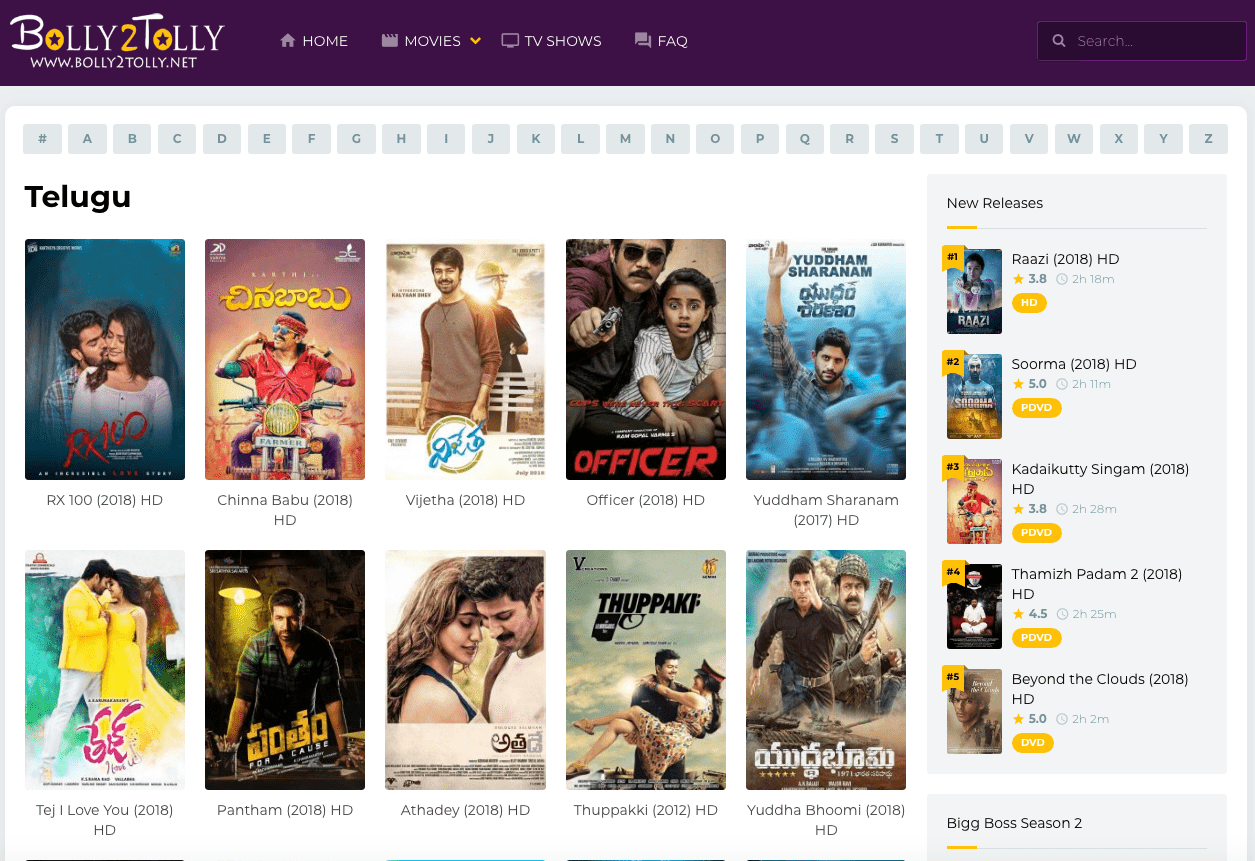Filter movies by letter M

coord(625,139)
